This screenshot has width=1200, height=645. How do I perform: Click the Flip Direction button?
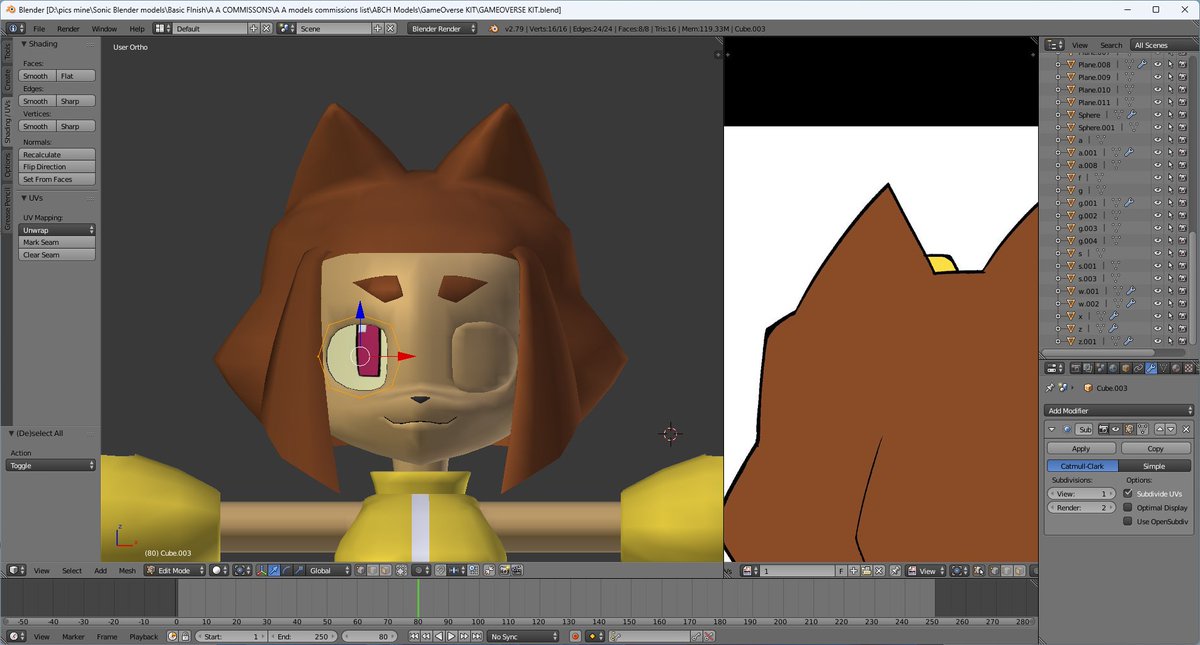point(58,167)
